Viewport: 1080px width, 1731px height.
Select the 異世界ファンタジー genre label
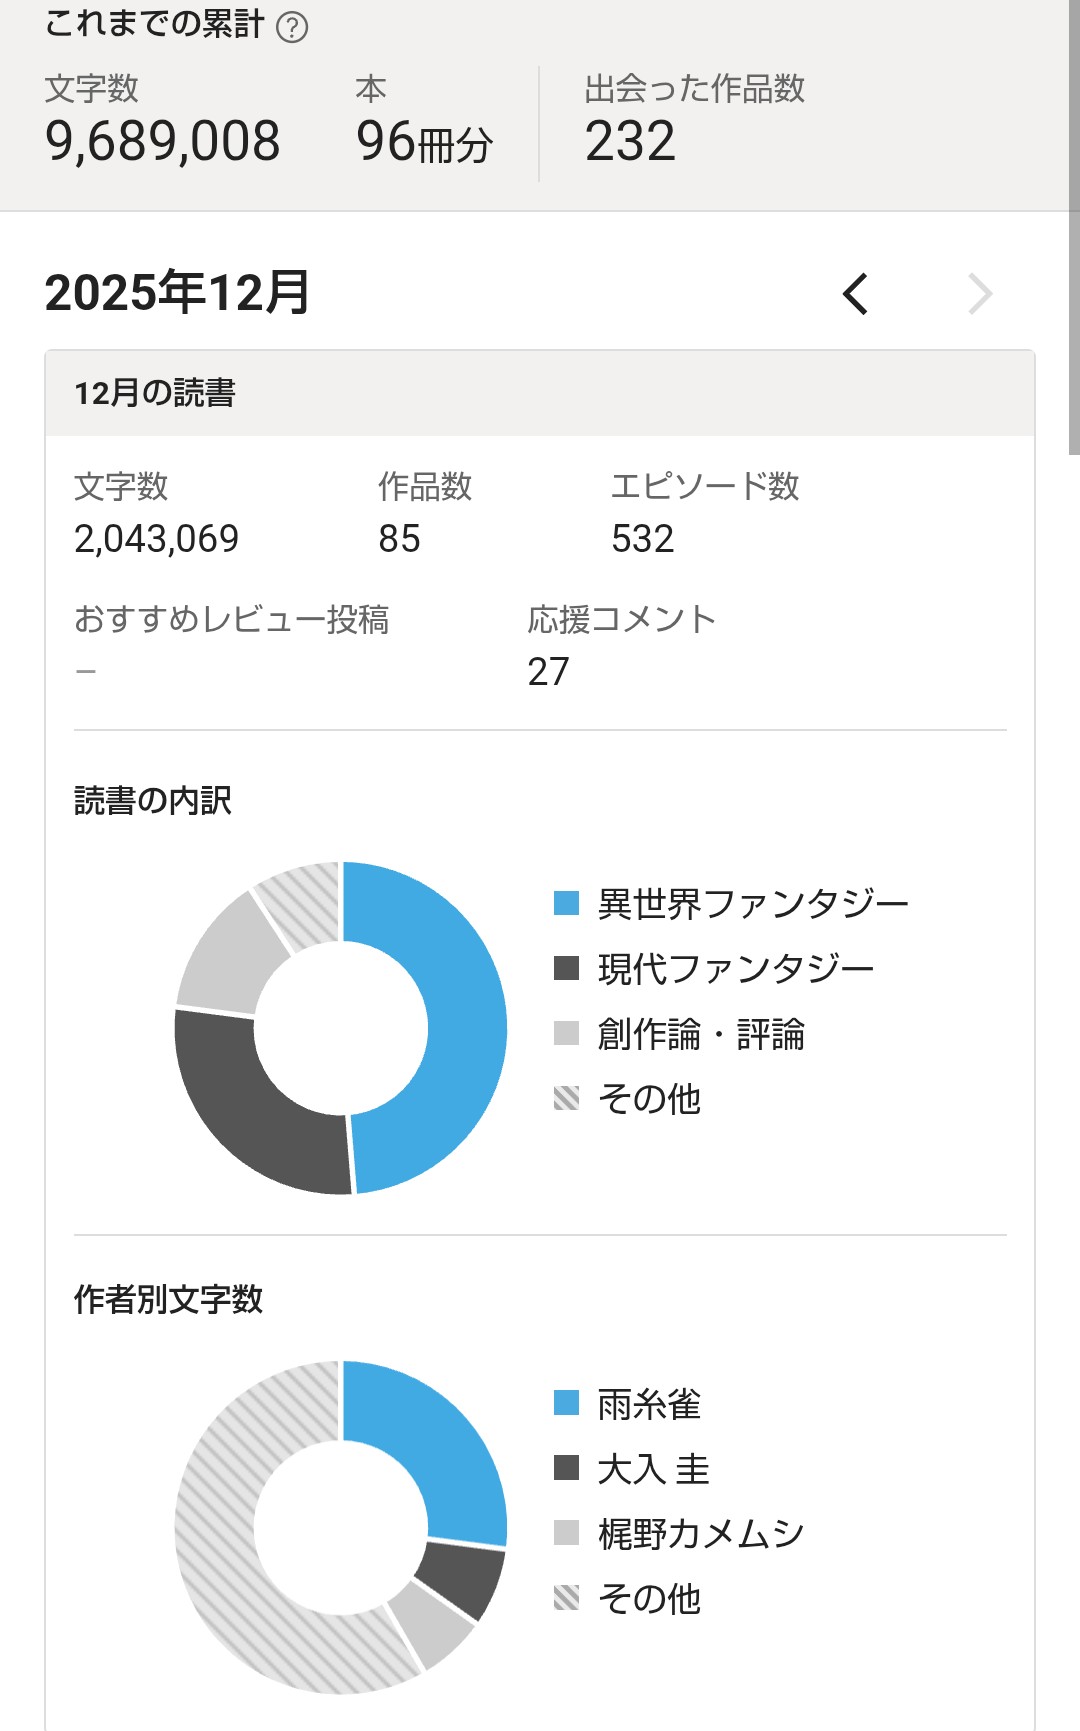click(752, 904)
